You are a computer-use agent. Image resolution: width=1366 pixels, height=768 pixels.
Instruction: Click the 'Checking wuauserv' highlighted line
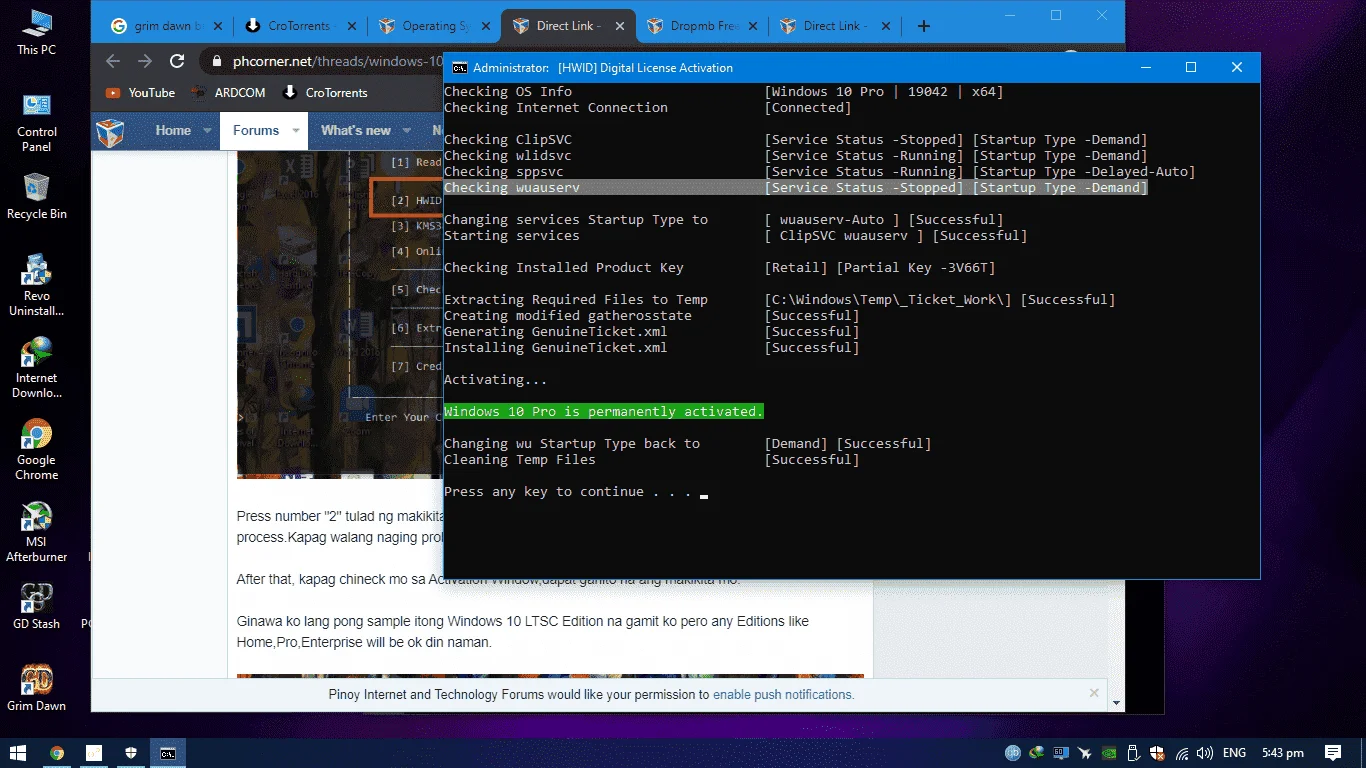(796, 187)
